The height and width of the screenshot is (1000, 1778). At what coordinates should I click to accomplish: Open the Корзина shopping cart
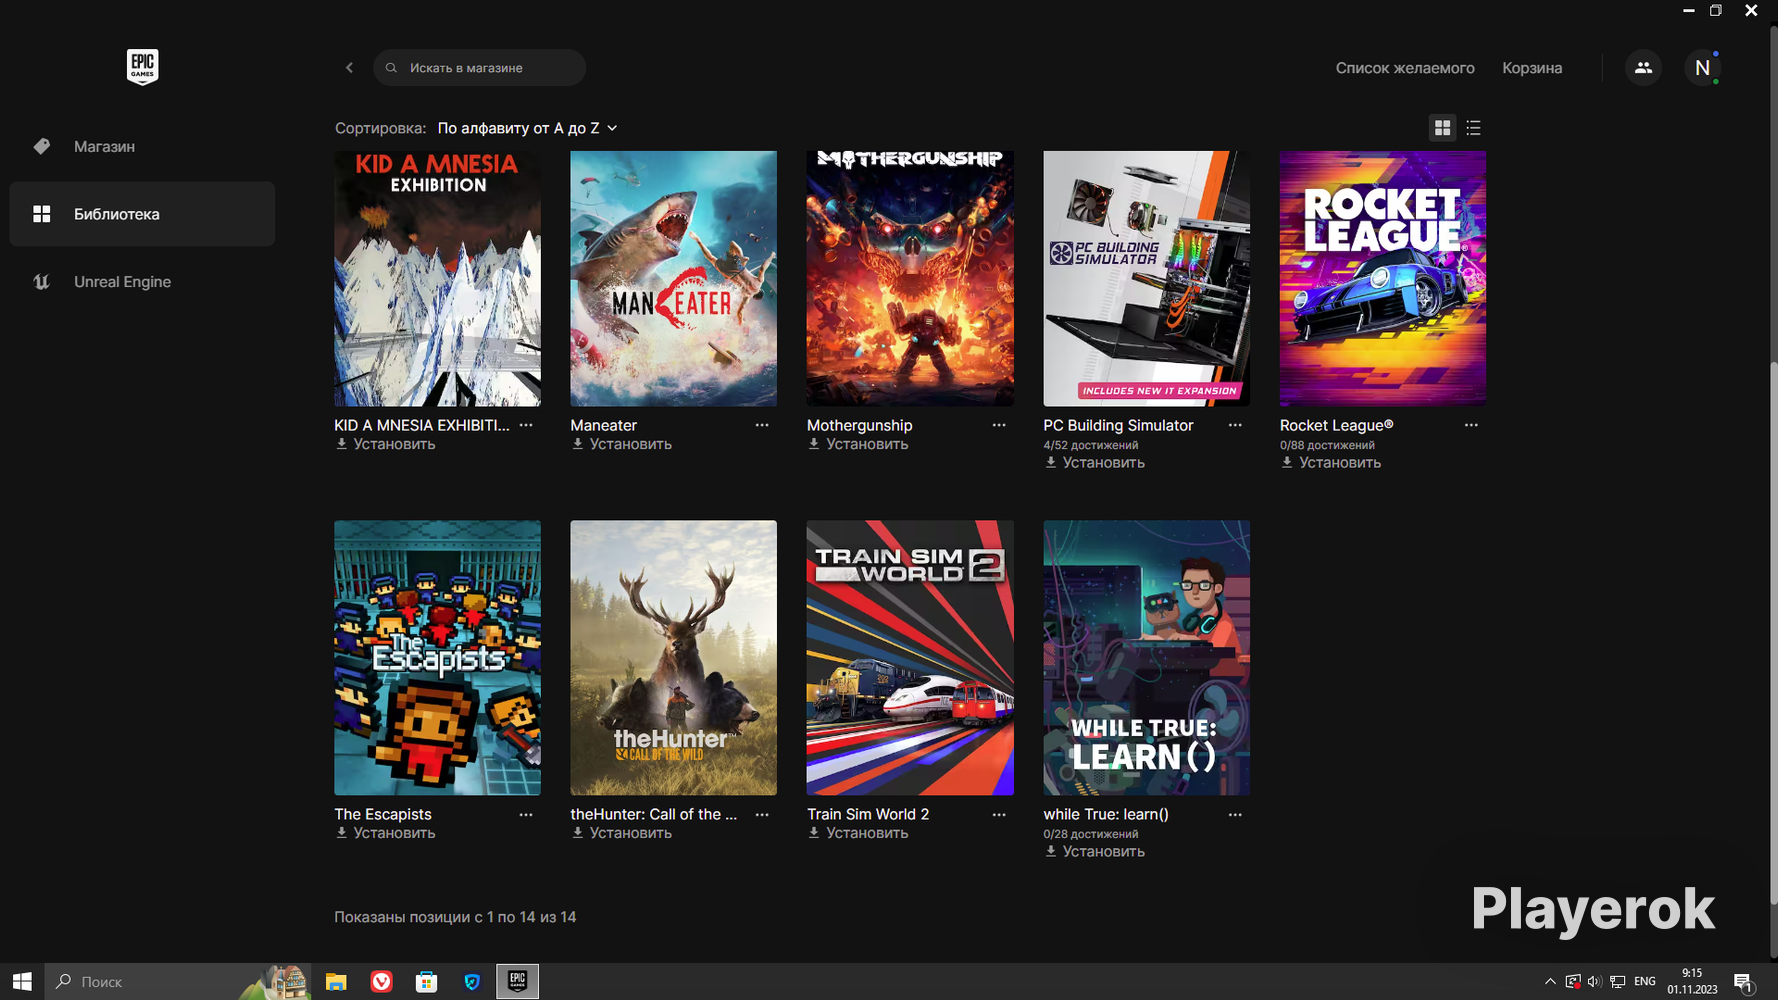pos(1532,68)
